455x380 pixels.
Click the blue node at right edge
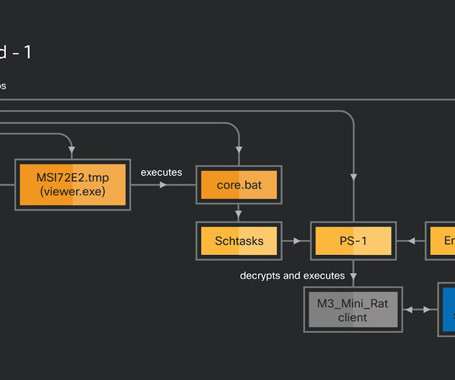447,310
